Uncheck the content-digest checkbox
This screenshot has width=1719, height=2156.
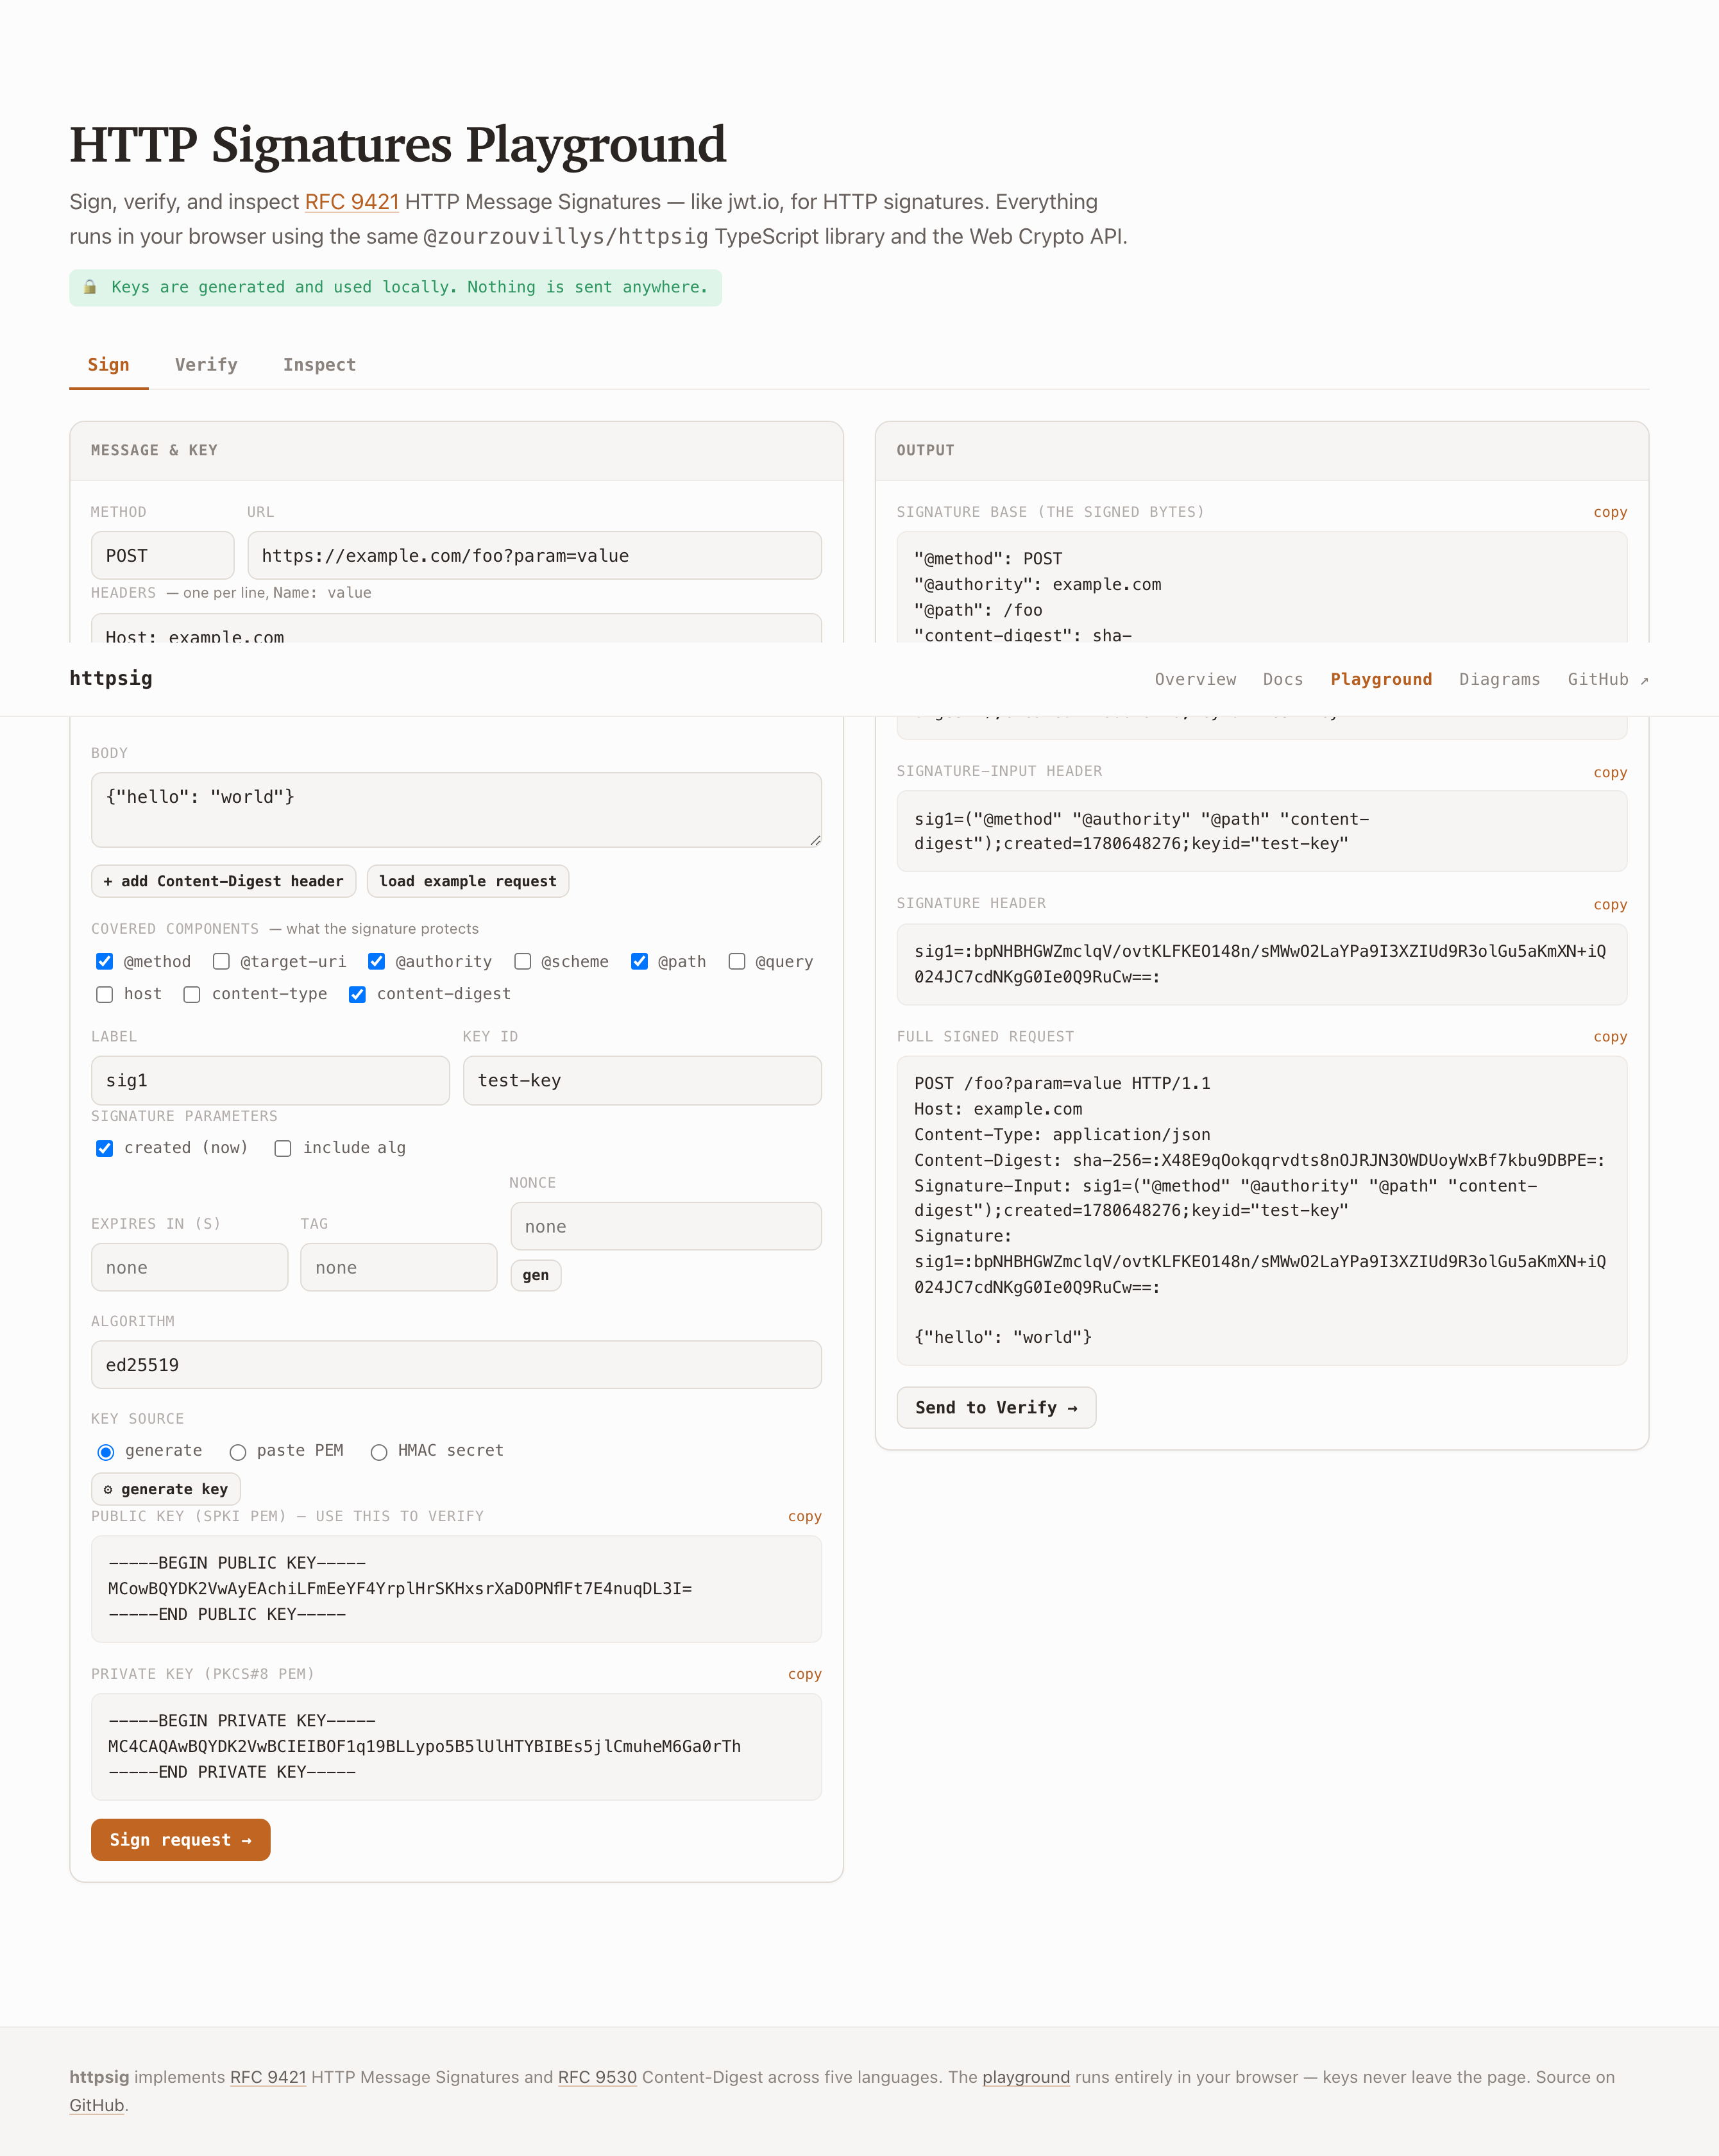point(357,994)
